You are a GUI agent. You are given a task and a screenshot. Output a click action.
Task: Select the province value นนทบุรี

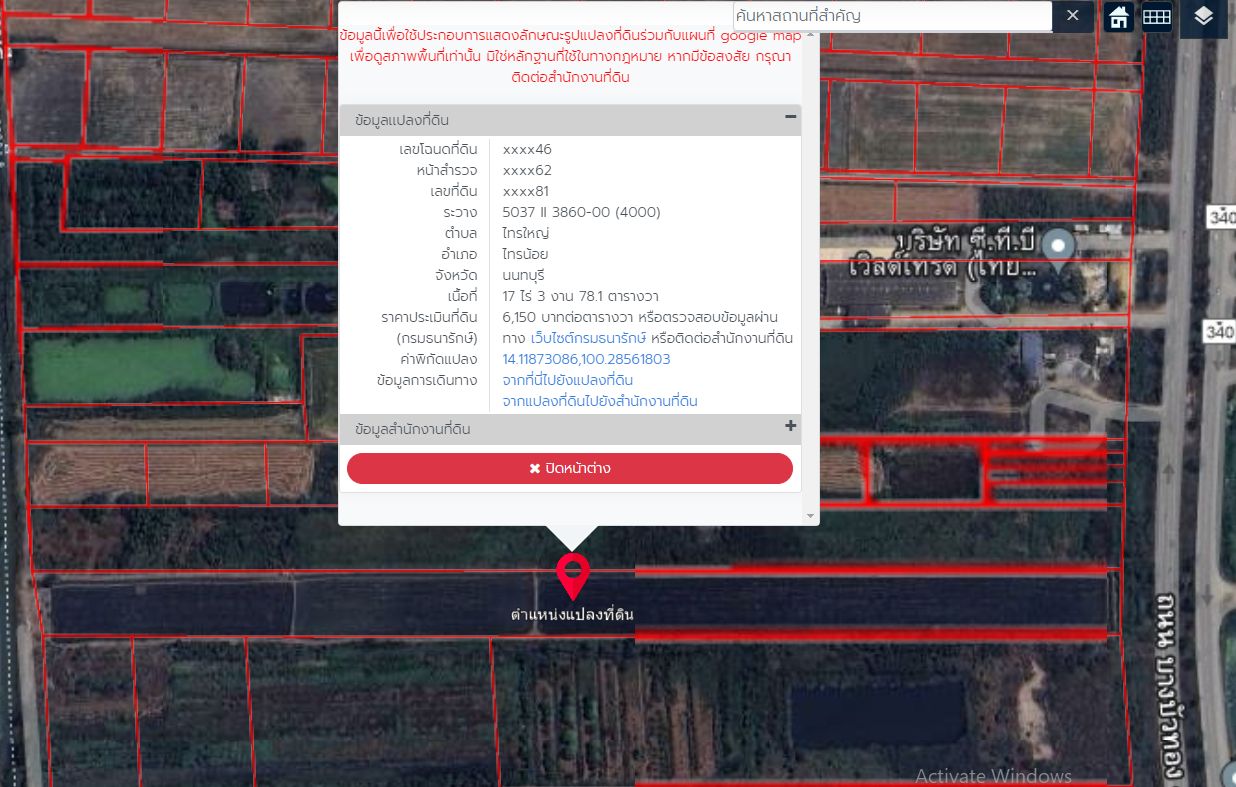[x=524, y=275]
